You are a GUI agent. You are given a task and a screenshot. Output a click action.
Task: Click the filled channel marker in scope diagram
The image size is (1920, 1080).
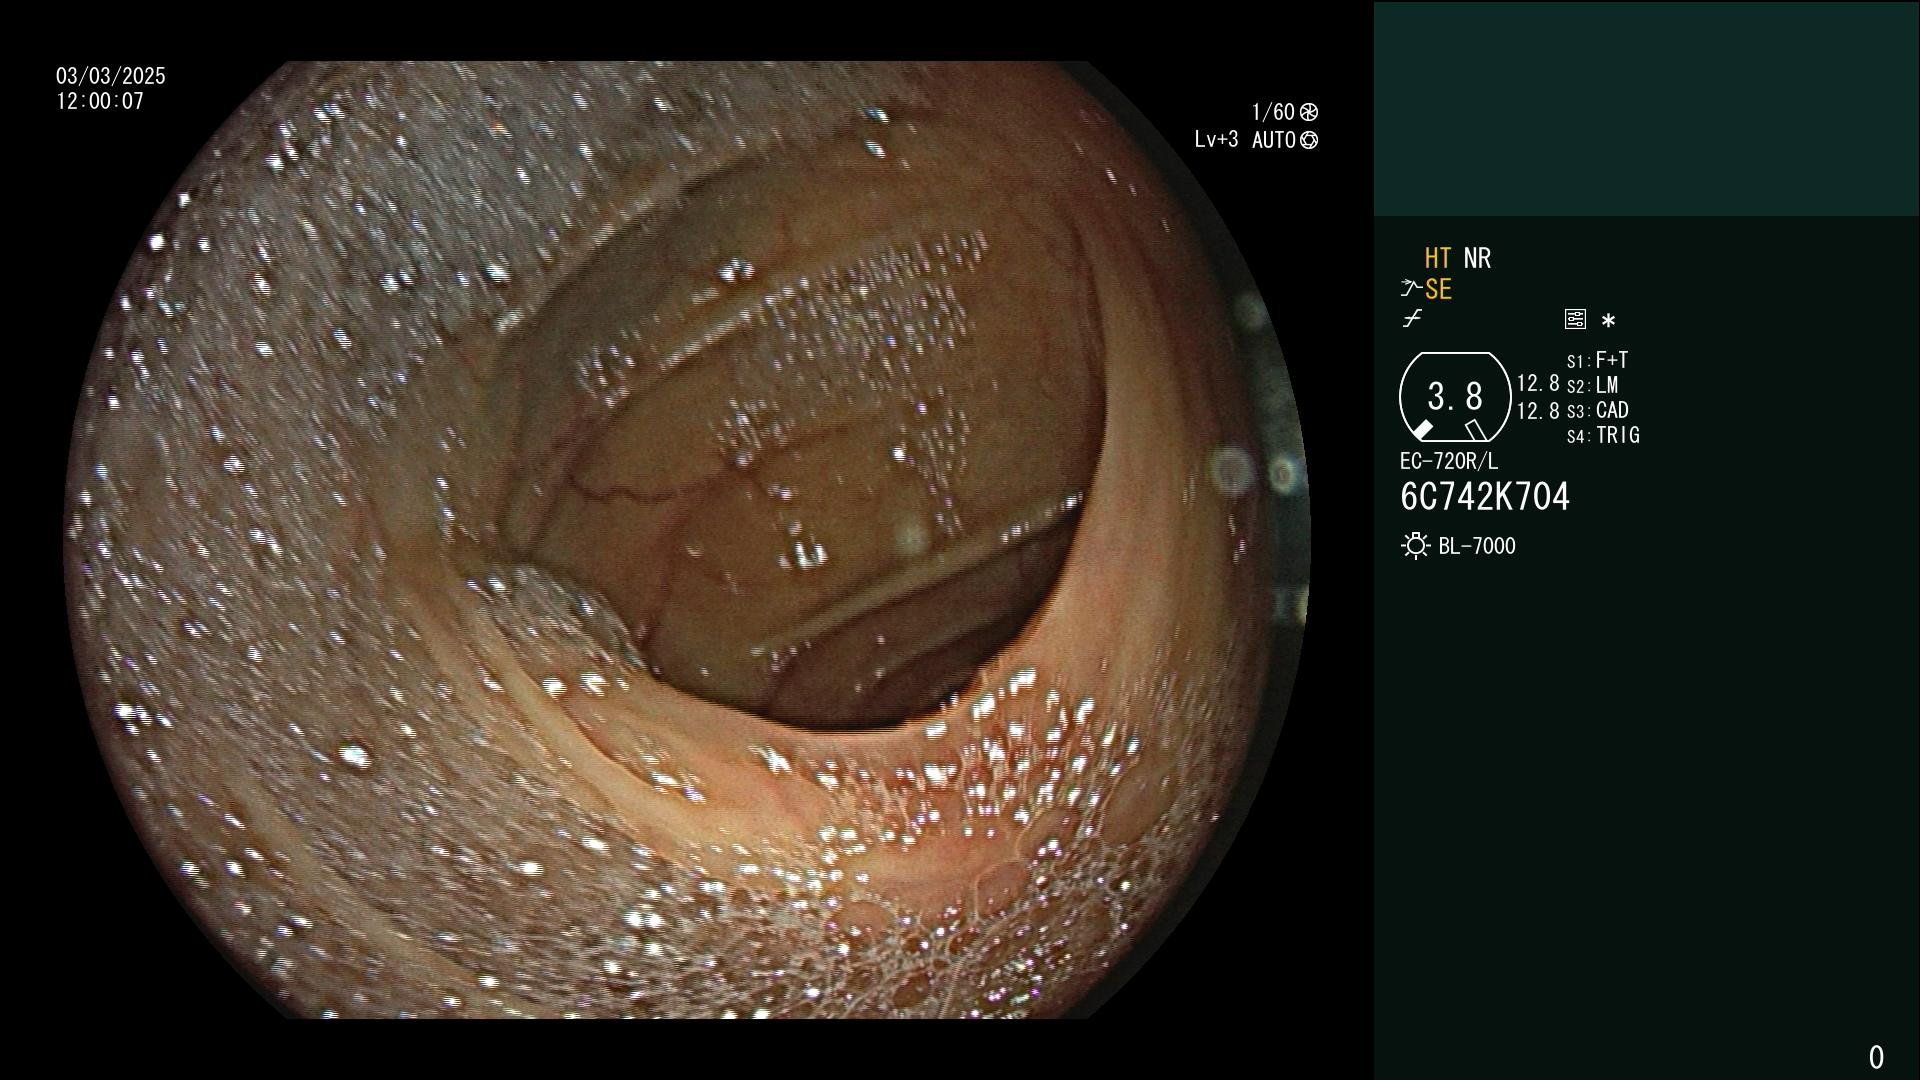[1422, 430]
